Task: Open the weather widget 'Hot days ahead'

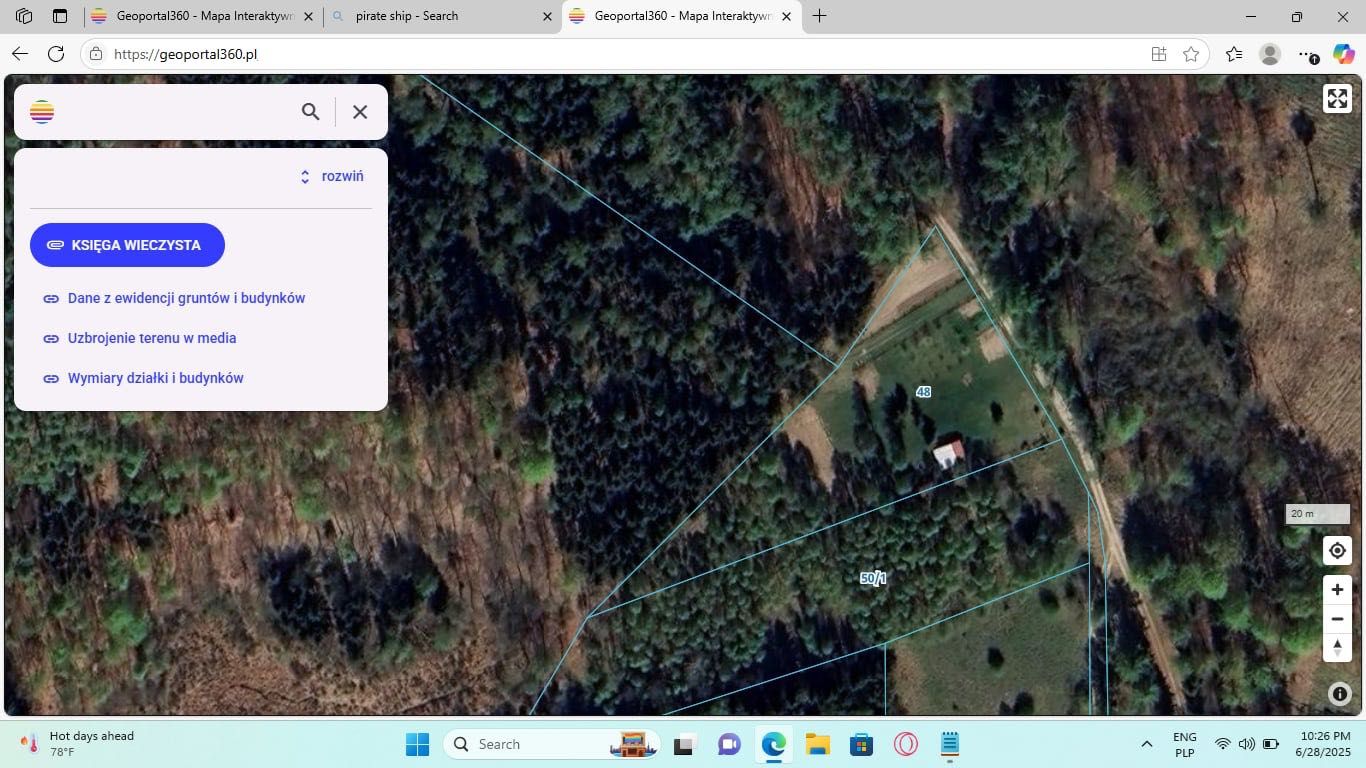Action: click(x=78, y=744)
